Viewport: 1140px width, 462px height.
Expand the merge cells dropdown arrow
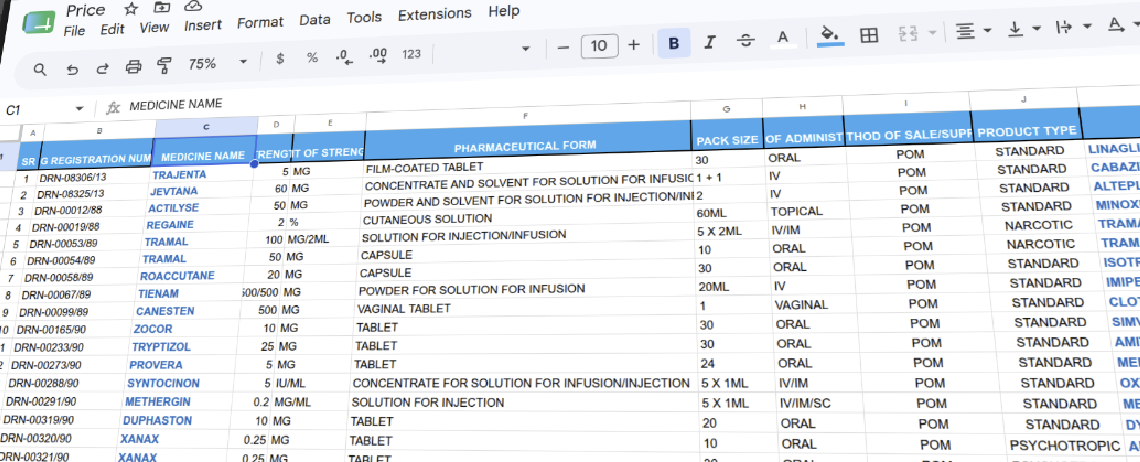point(933,33)
